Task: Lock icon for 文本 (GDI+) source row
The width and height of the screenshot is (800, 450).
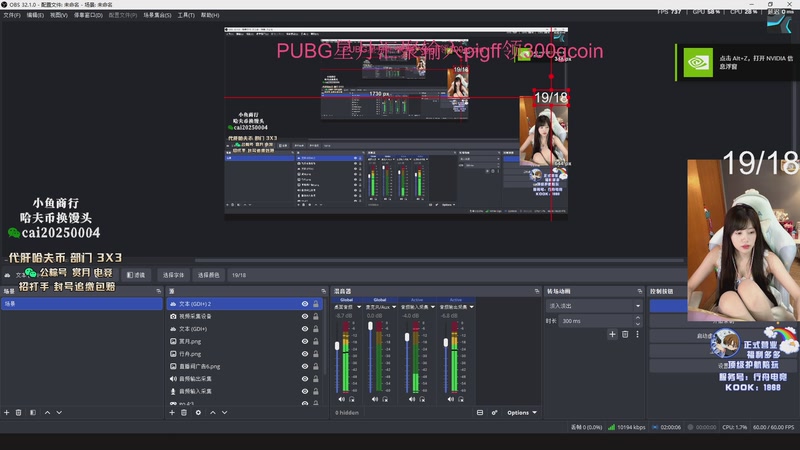Action: tap(316, 329)
